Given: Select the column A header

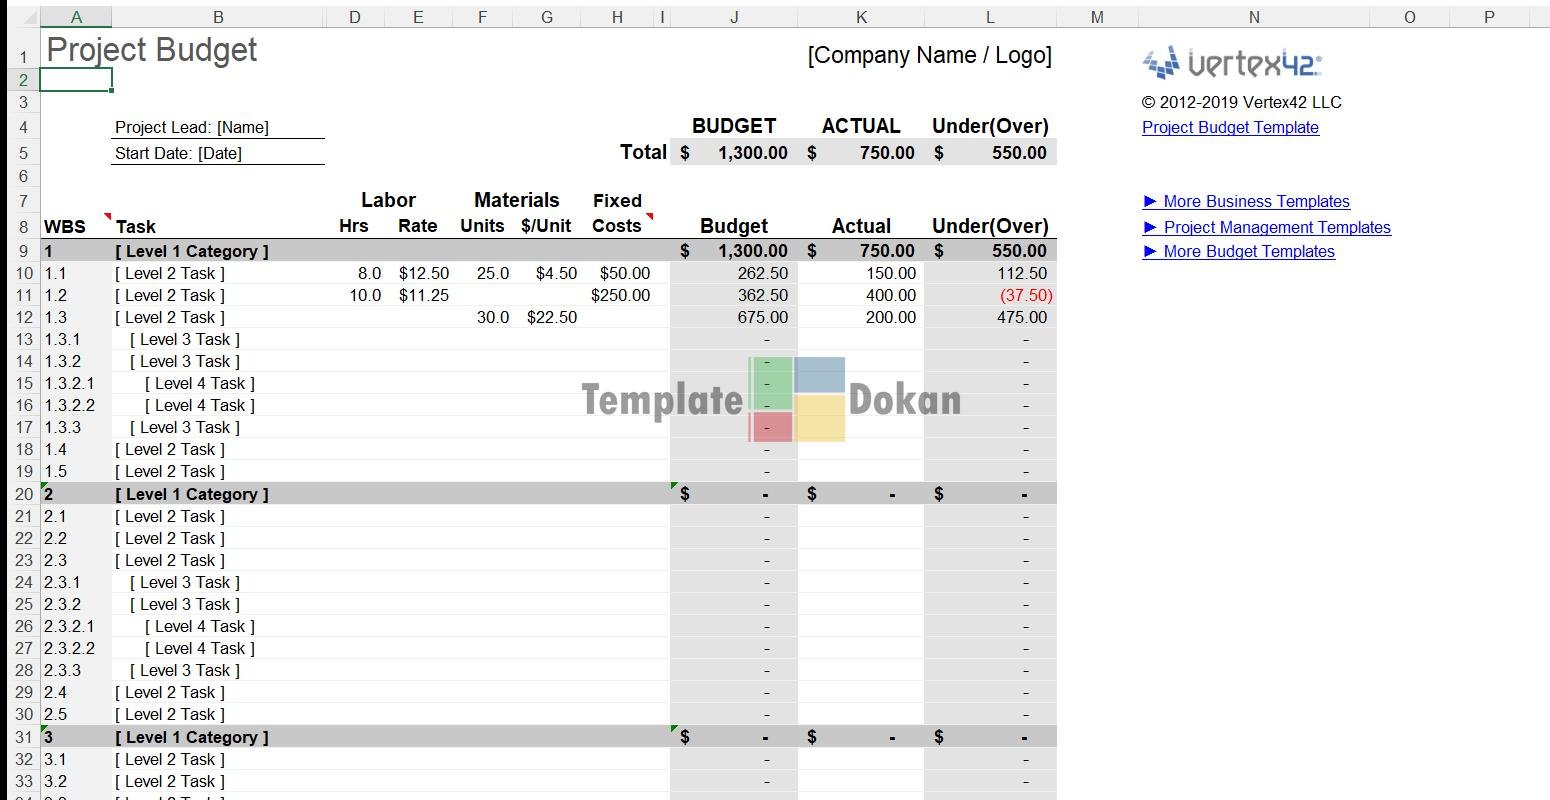Looking at the screenshot, I should click(76, 17).
